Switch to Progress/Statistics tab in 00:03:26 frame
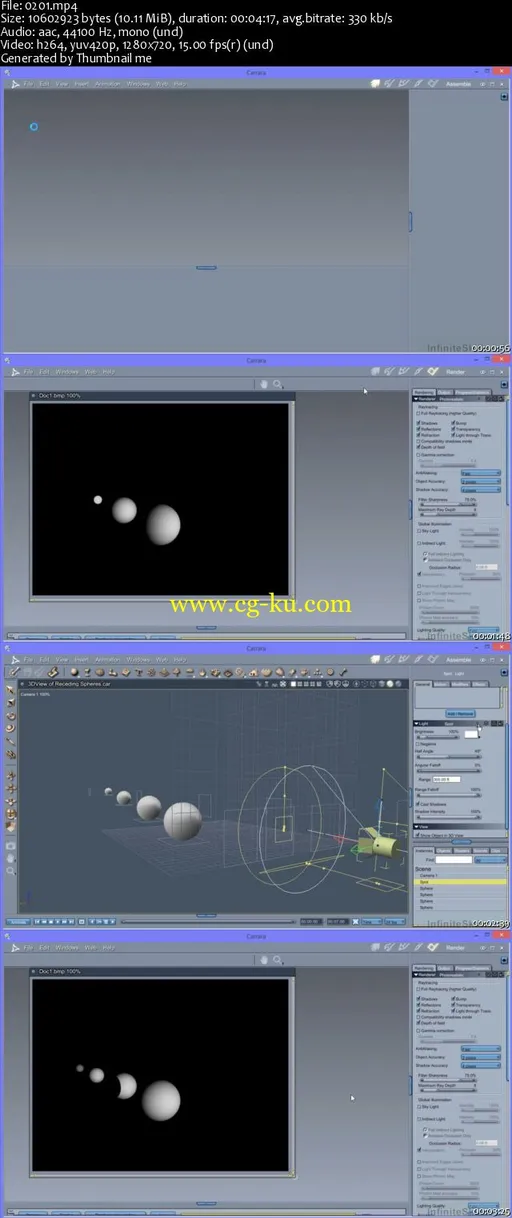Viewport: 512px width, 1218px height. [x=472, y=966]
